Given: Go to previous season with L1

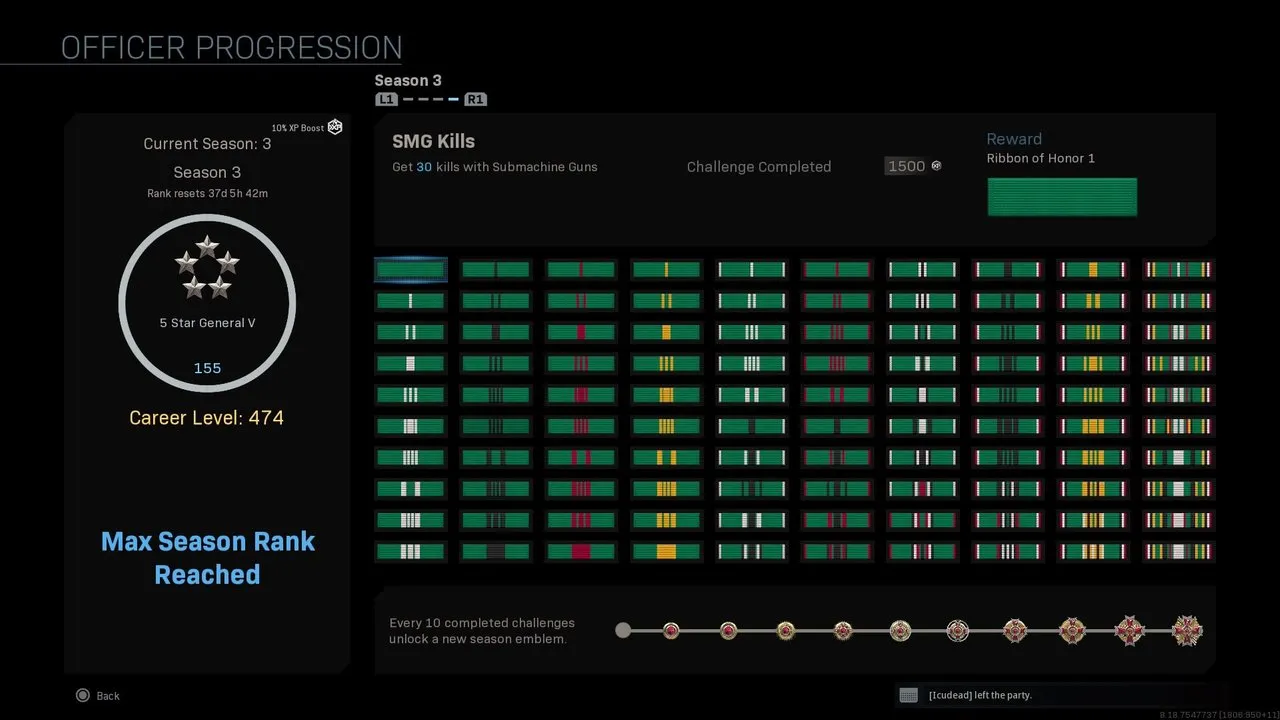Looking at the screenshot, I should click(386, 99).
